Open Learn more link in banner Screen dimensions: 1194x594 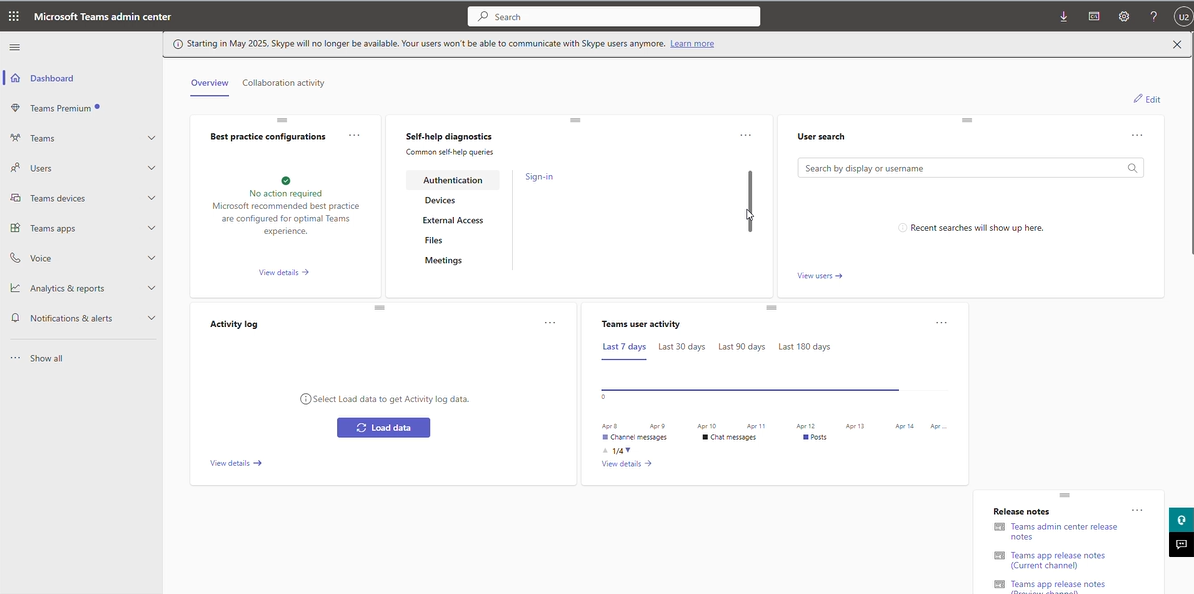click(x=692, y=43)
